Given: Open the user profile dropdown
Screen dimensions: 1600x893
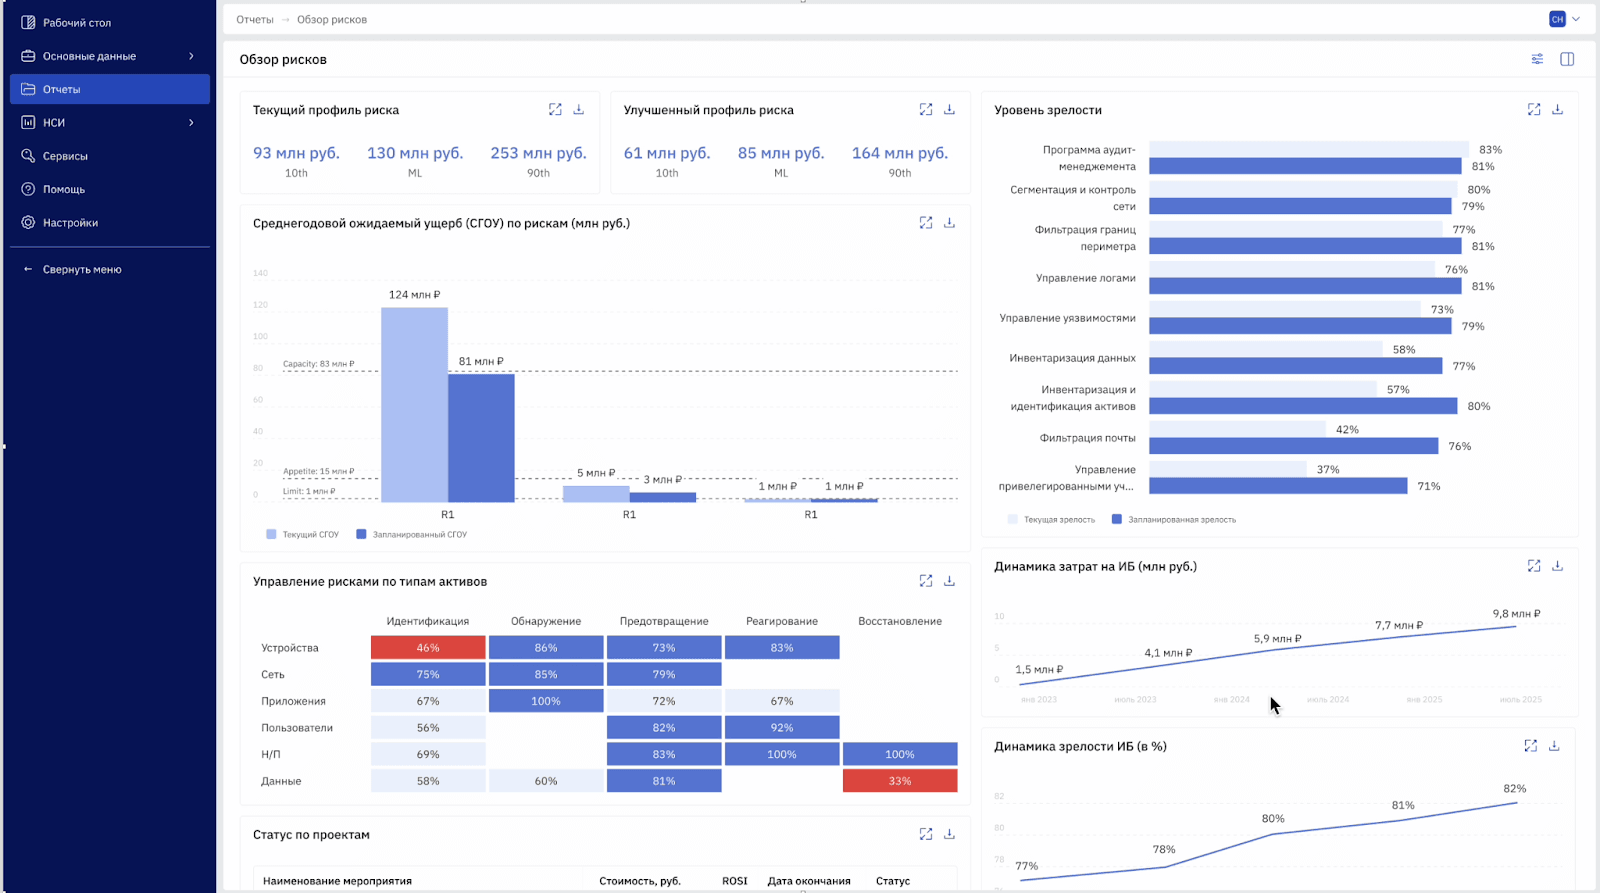Looking at the screenshot, I should pos(1564,19).
